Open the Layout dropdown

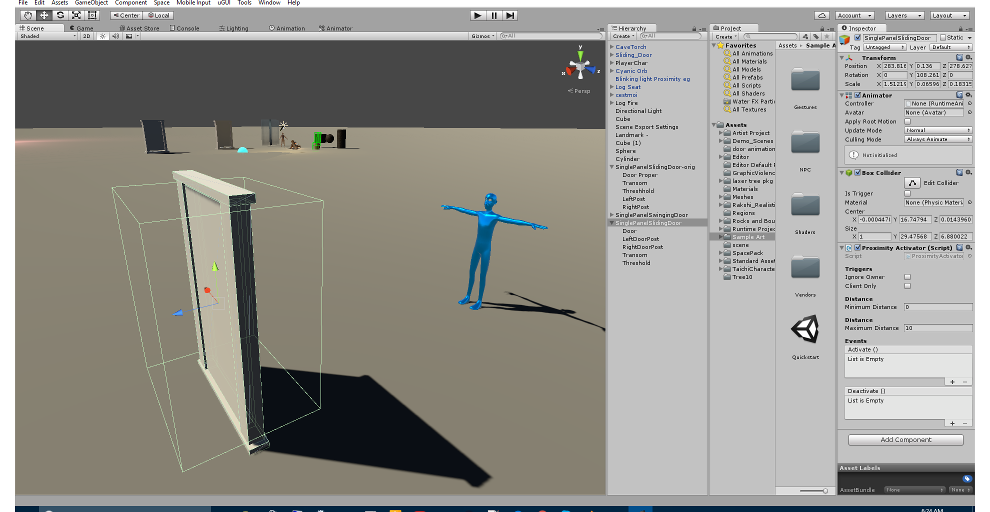coord(949,15)
